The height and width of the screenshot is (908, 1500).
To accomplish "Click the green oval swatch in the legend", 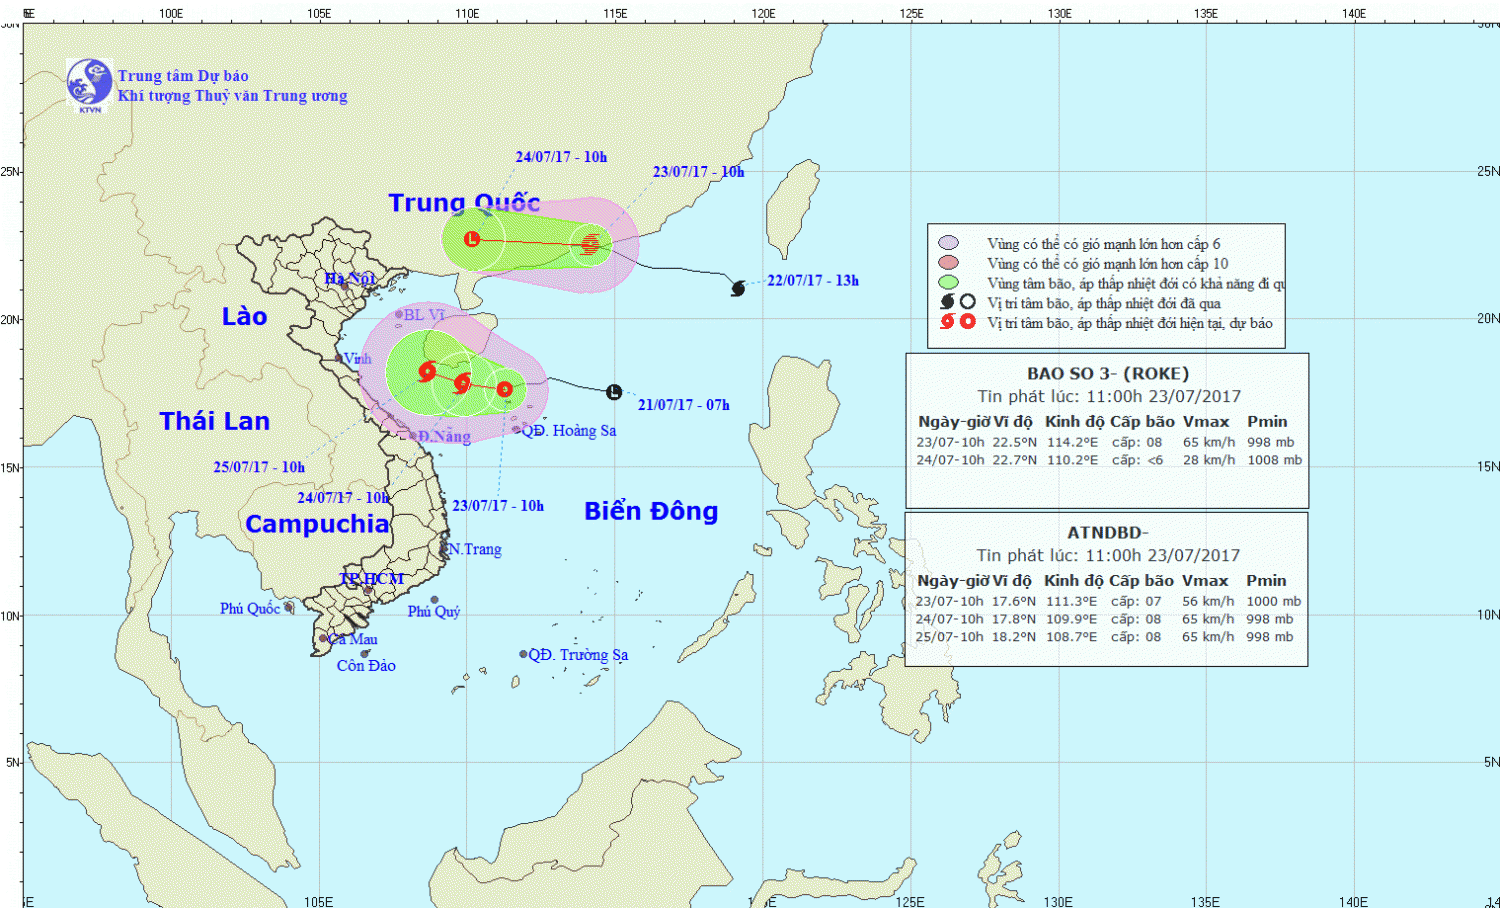I will point(948,283).
